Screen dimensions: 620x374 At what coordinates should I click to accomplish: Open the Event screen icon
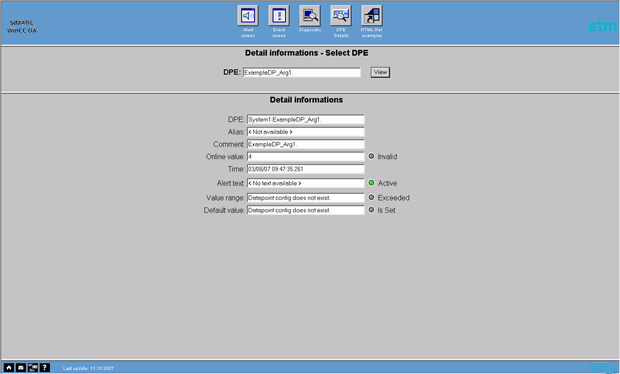pyautogui.click(x=279, y=16)
